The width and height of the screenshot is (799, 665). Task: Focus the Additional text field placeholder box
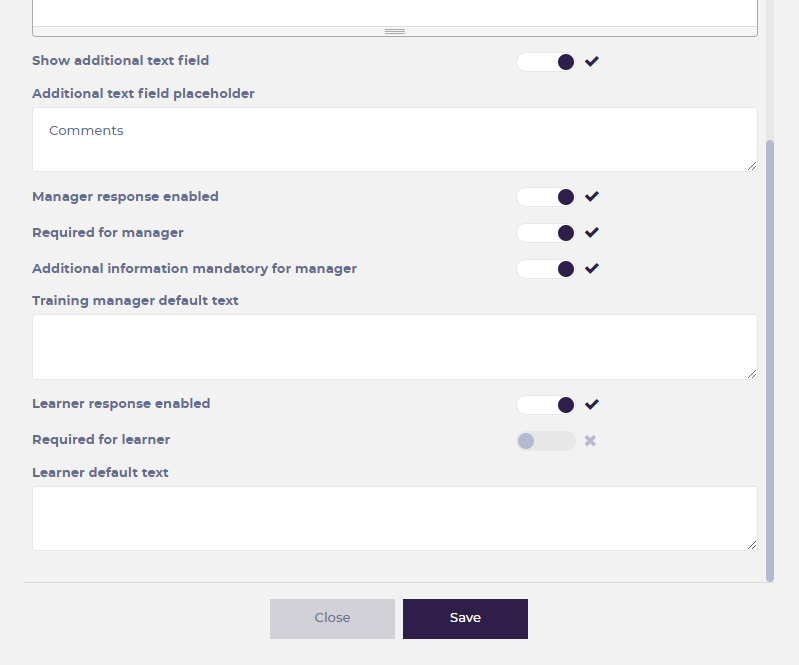(x=394, y=139)
